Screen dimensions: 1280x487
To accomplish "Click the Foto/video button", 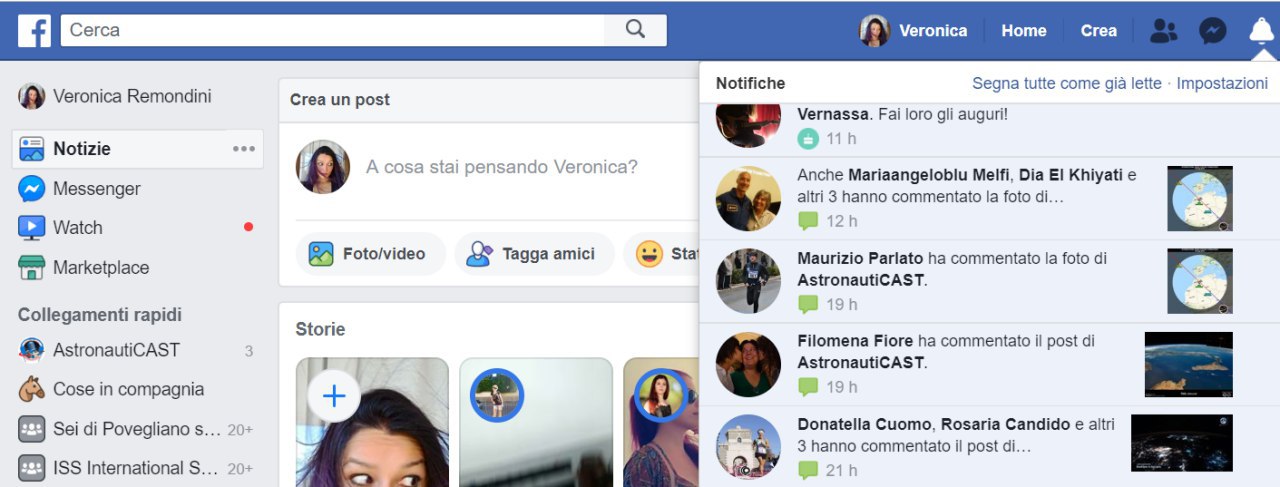I will click(370, 254).
